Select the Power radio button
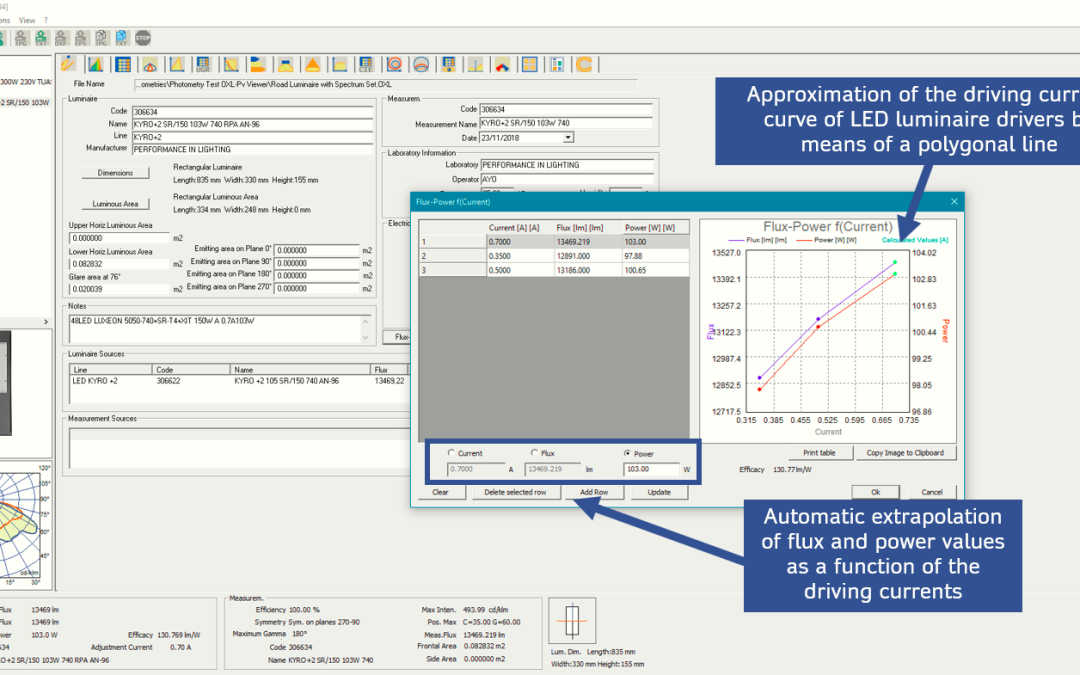 click(x=627, y=453)
